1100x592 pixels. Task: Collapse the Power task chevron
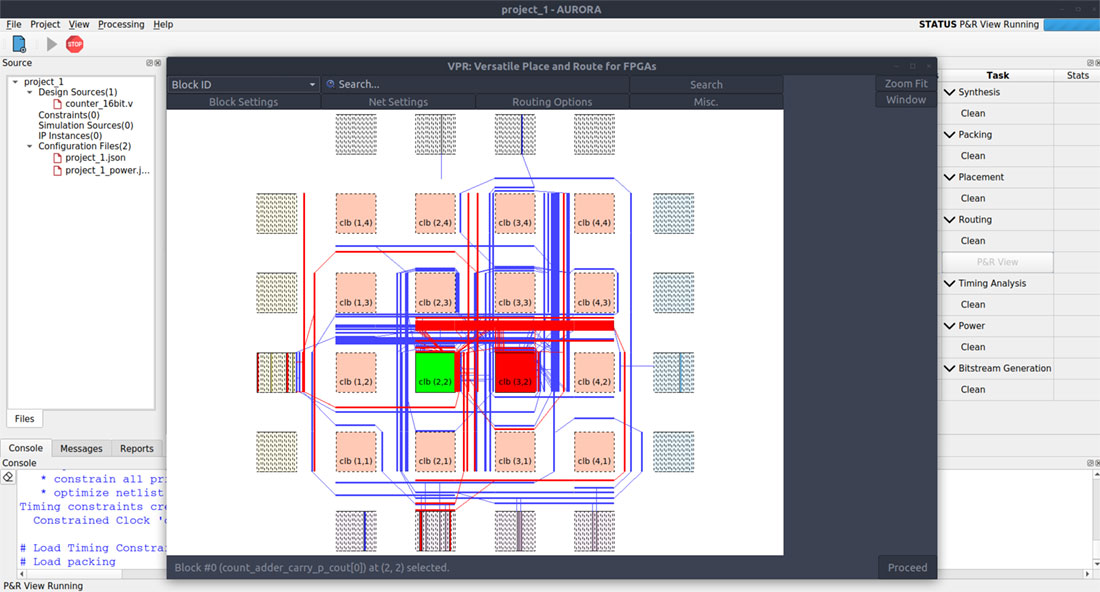pyautogui.click(x=950, y=325)
